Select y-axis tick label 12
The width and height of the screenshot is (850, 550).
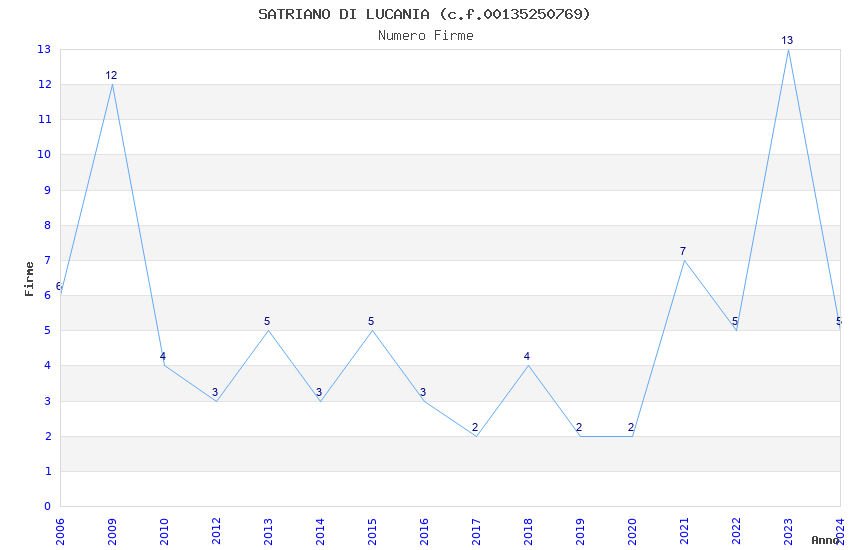tap(44, 85)
